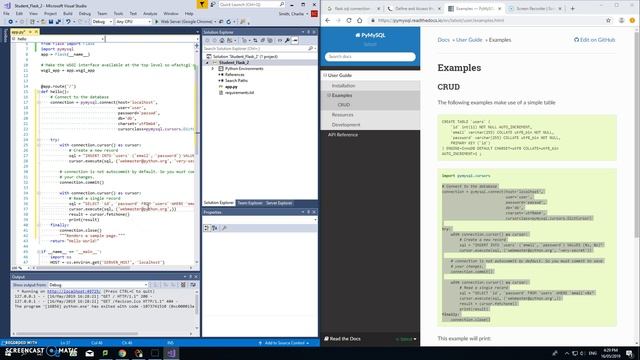The width and height of the screenshot is (640, 360).
Task: Toggle Word Wrap icon in Output panel
Action: 193,284
